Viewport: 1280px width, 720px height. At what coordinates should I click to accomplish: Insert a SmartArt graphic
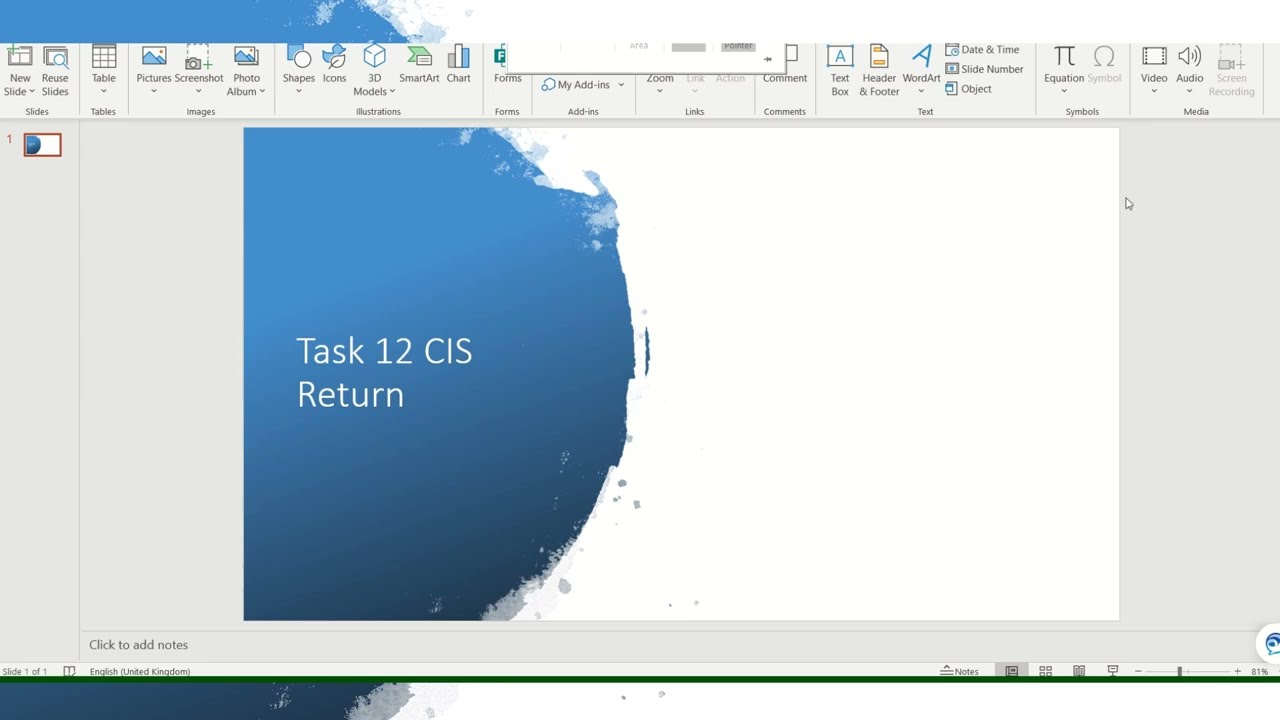(419, 66)
